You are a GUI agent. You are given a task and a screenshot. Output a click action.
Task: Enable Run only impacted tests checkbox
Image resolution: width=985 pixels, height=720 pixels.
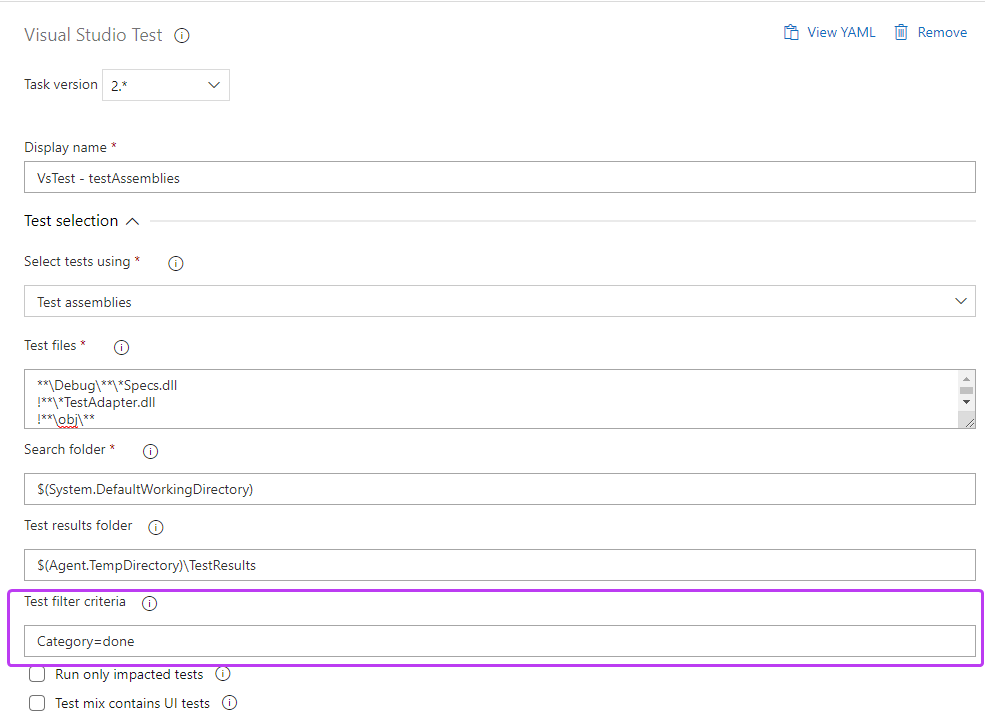37,675
